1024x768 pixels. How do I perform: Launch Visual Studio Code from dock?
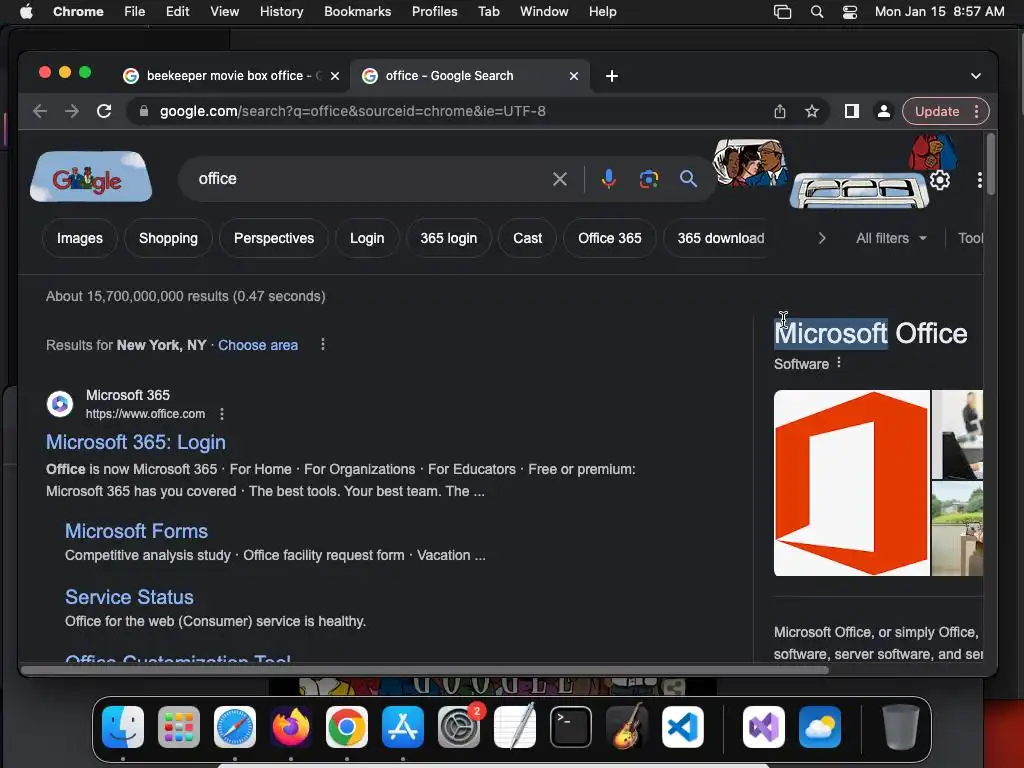pyautogui.click(x=683, y=727)
